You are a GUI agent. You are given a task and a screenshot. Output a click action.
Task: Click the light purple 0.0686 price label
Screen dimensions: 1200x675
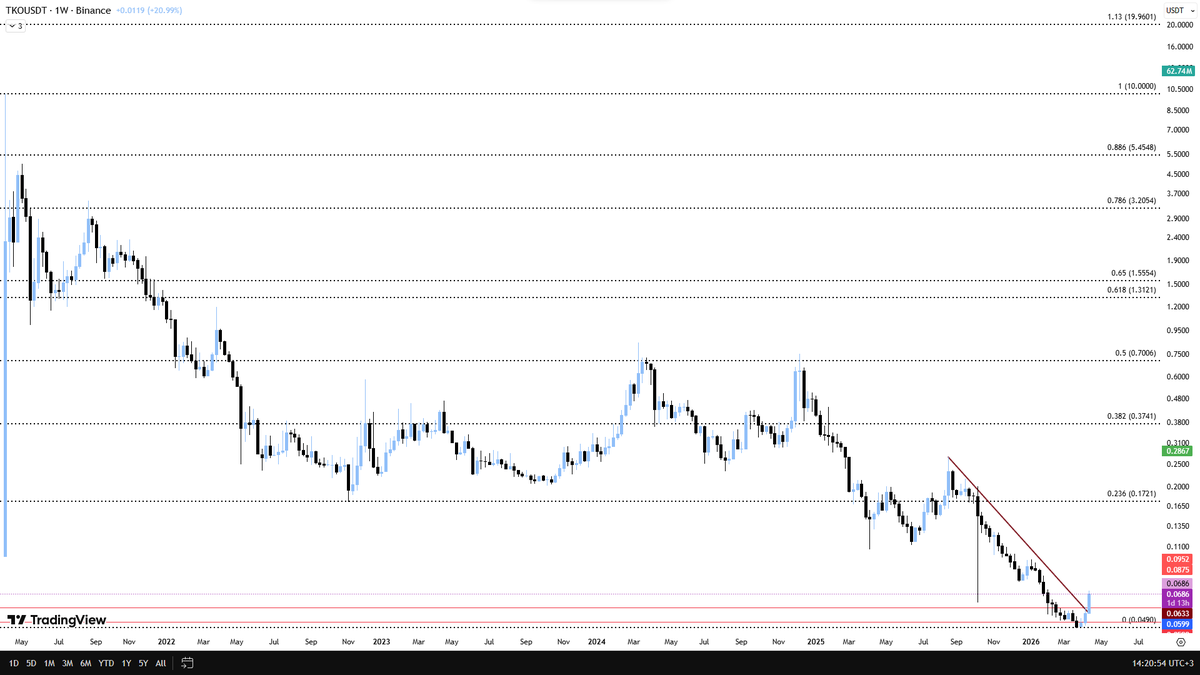point(1175,583)
